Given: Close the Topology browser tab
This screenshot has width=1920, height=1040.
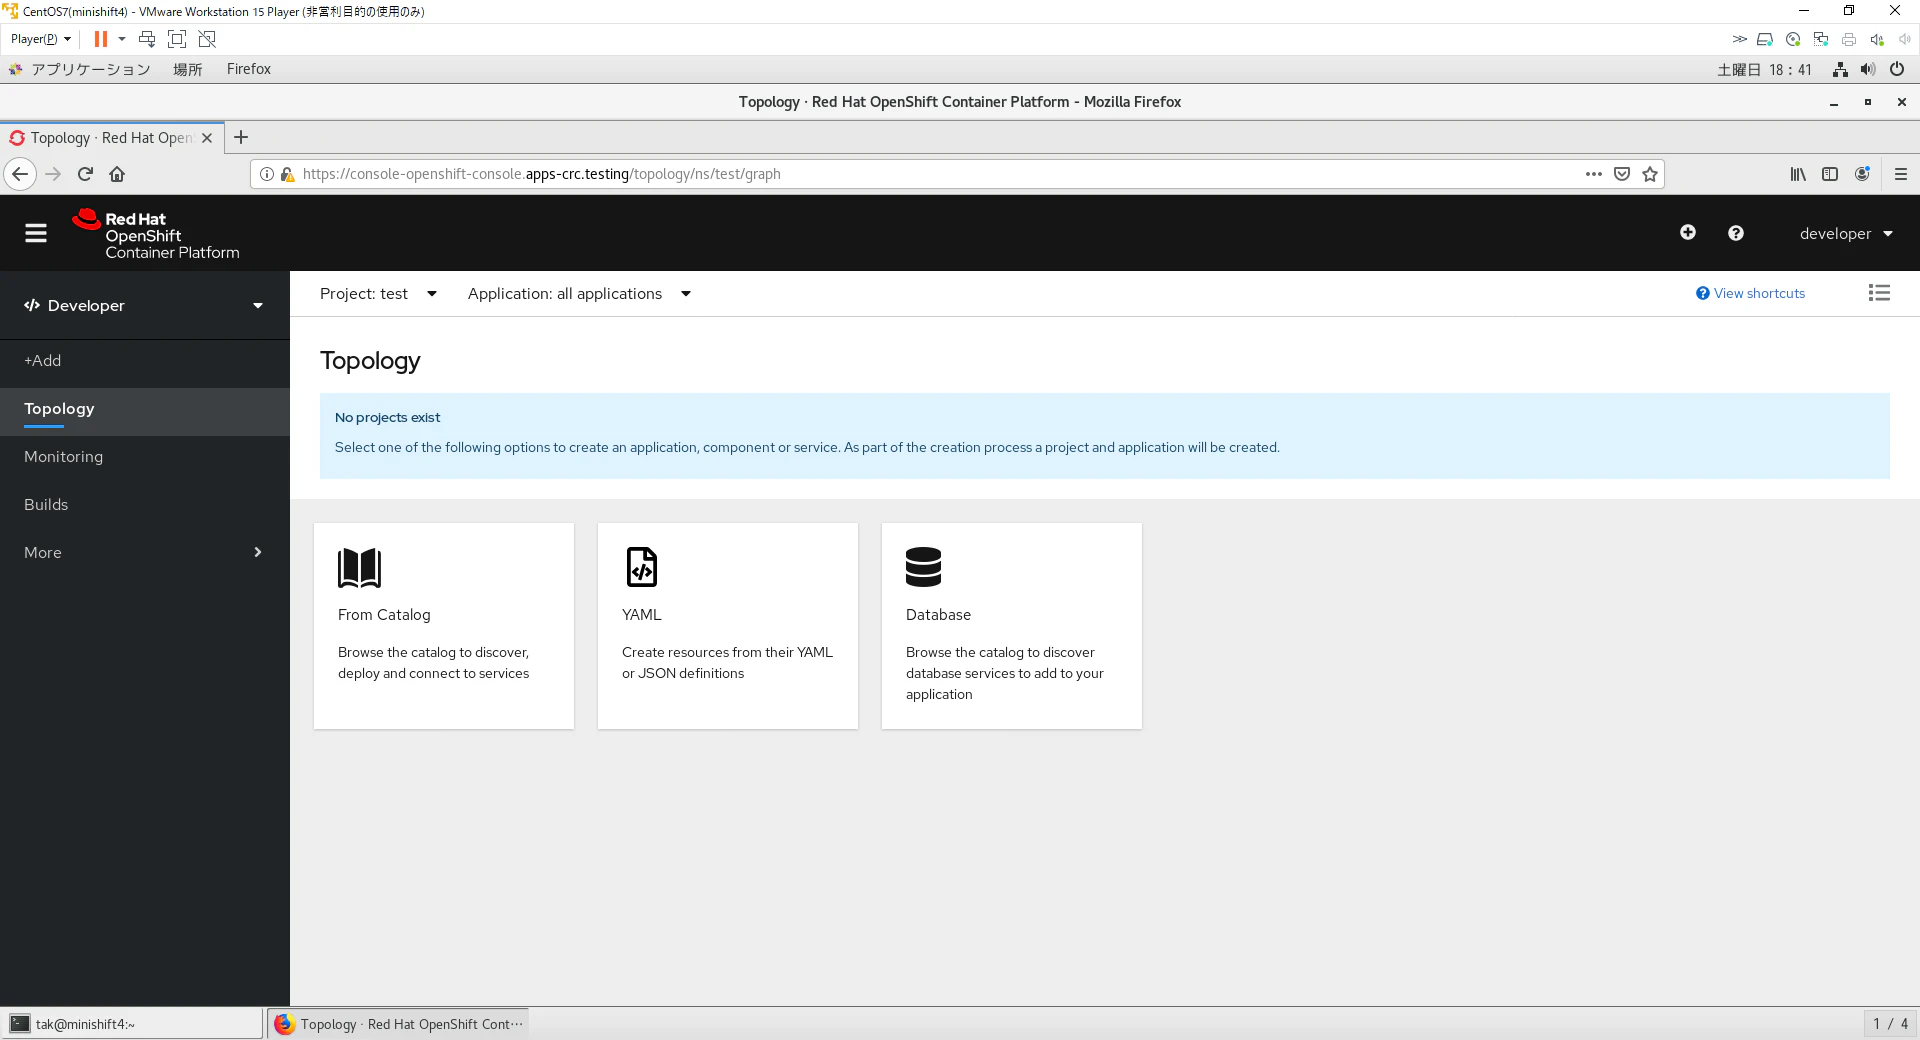Looking at the screenshot, I should pos(207,138).
